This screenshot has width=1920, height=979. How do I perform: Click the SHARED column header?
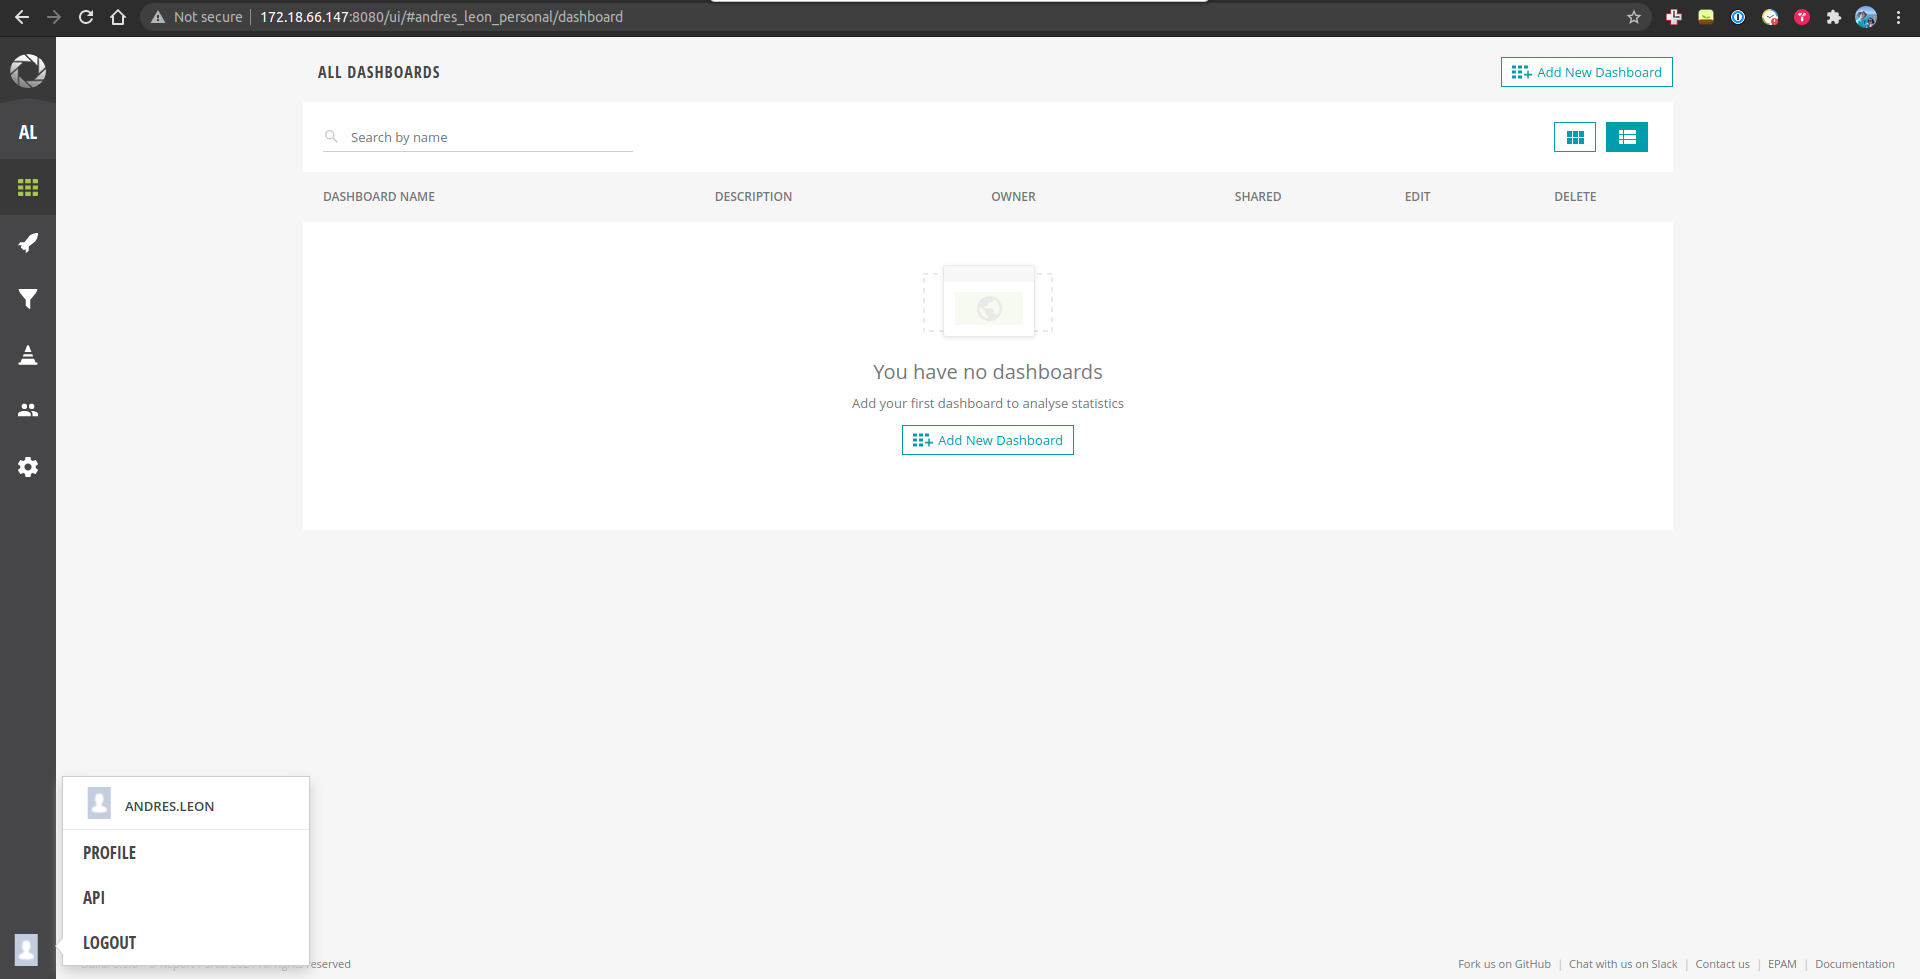point(1258,197)
